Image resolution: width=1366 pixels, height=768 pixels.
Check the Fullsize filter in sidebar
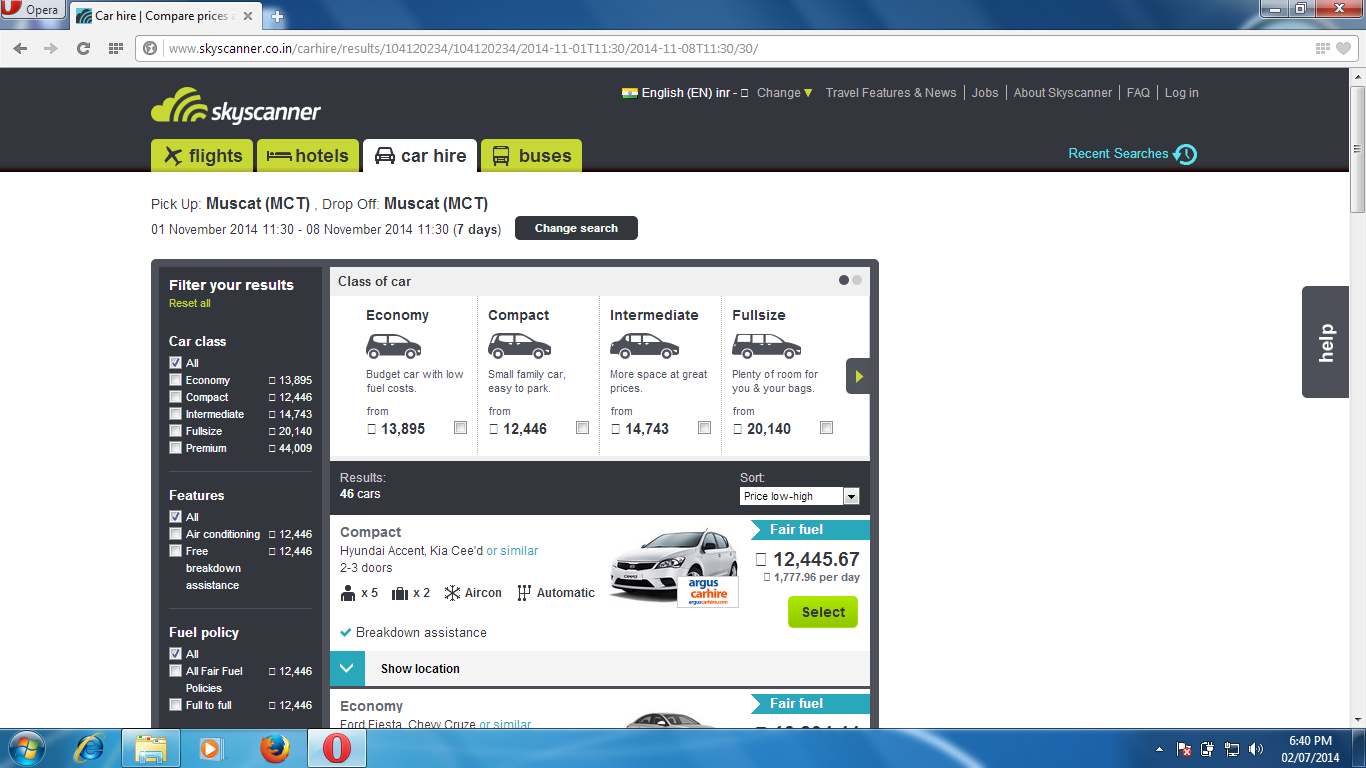176,431
